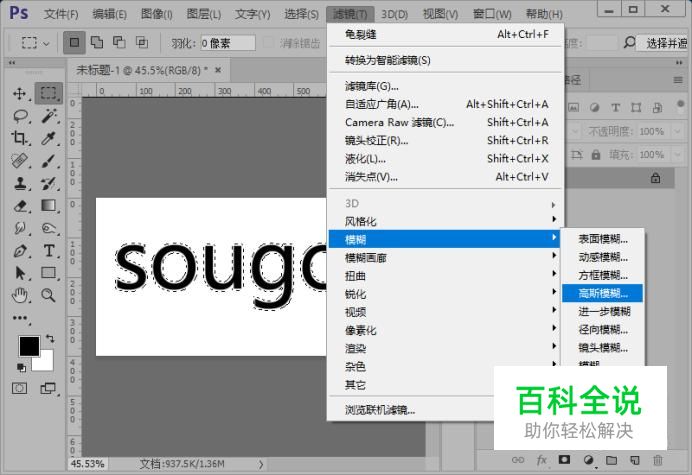Select the Rectangle shape tool

(49, 273)
